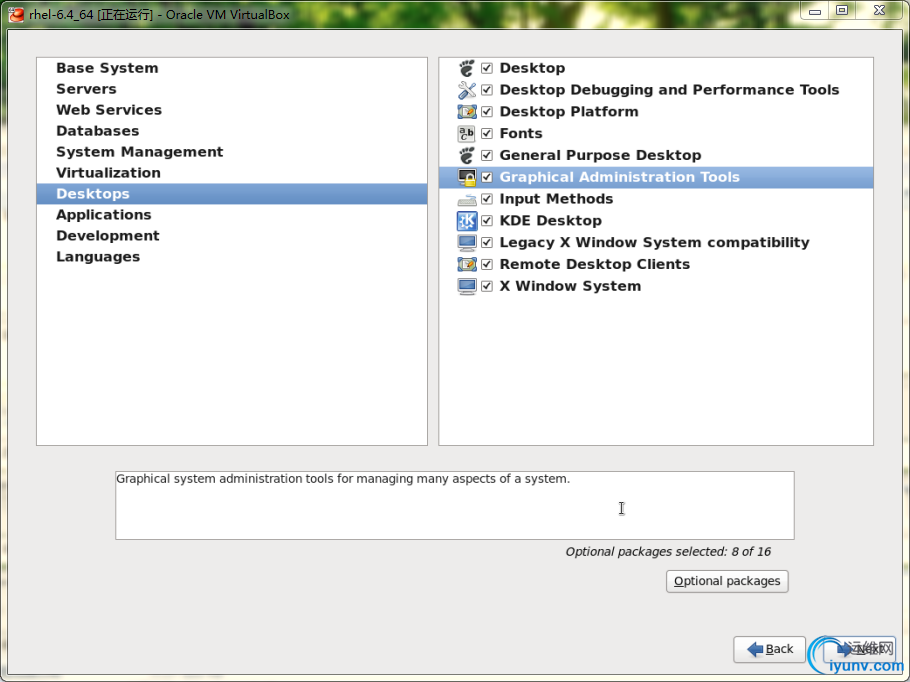The height and width of the screenshot is (682, 910).
Task: Select the General Purpose Desktop label
Action: pyautogui.click(x=600, y=155)
